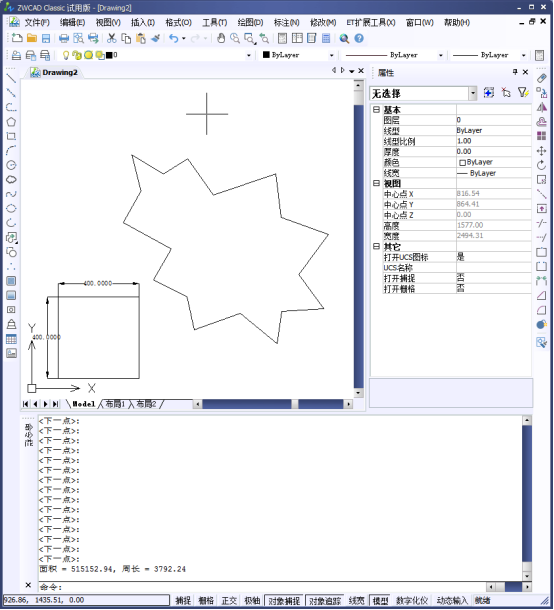Select the Circle draw tool
The image size is (554, 610).
coord(11,165)
